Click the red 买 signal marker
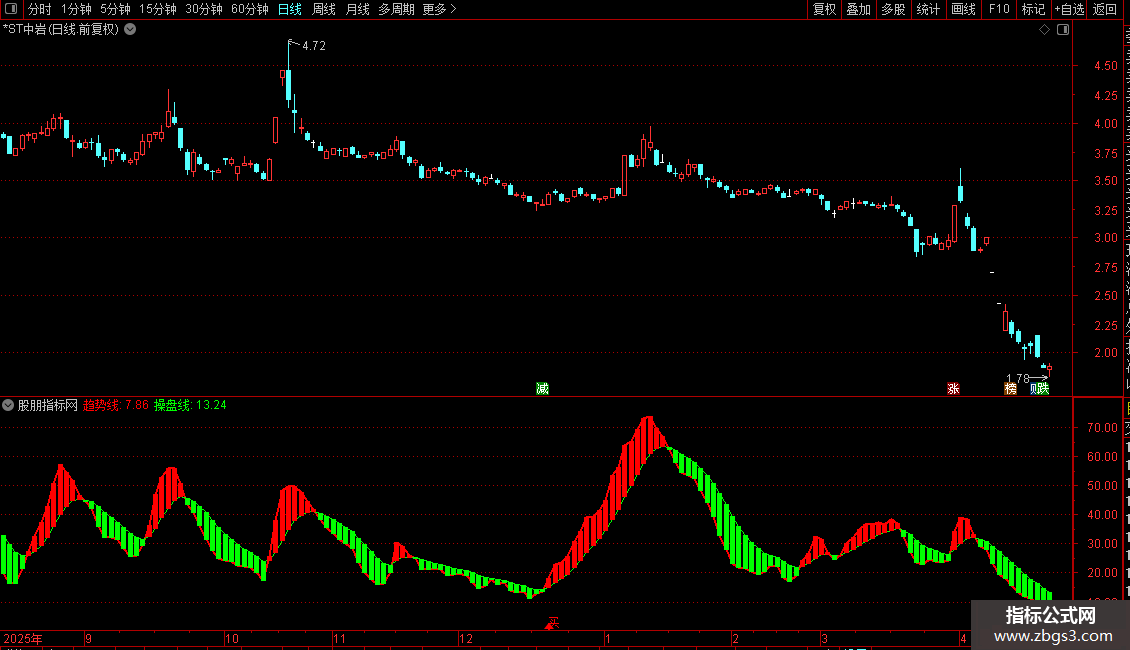This screenshot has width=1130, height=650. click(x=553, y=623)
